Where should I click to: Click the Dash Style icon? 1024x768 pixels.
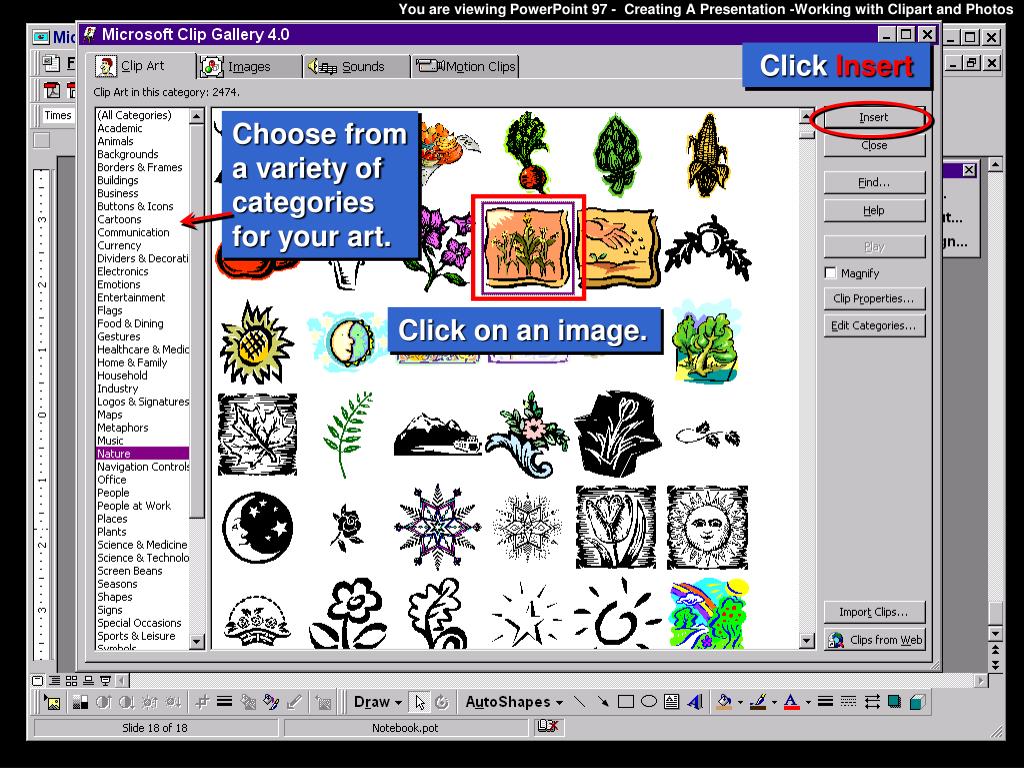848,702
